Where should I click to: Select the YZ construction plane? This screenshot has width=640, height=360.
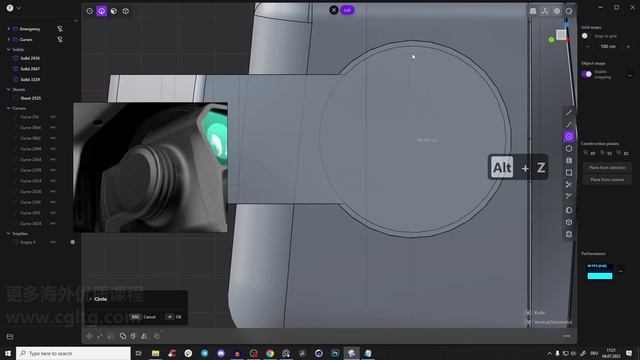pyautogui.click(x=606, y=153)
